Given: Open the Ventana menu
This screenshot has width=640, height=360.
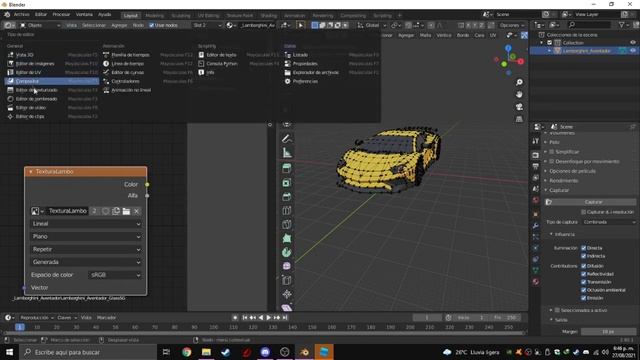Looking at the screenshot, I should coord(84,14).
